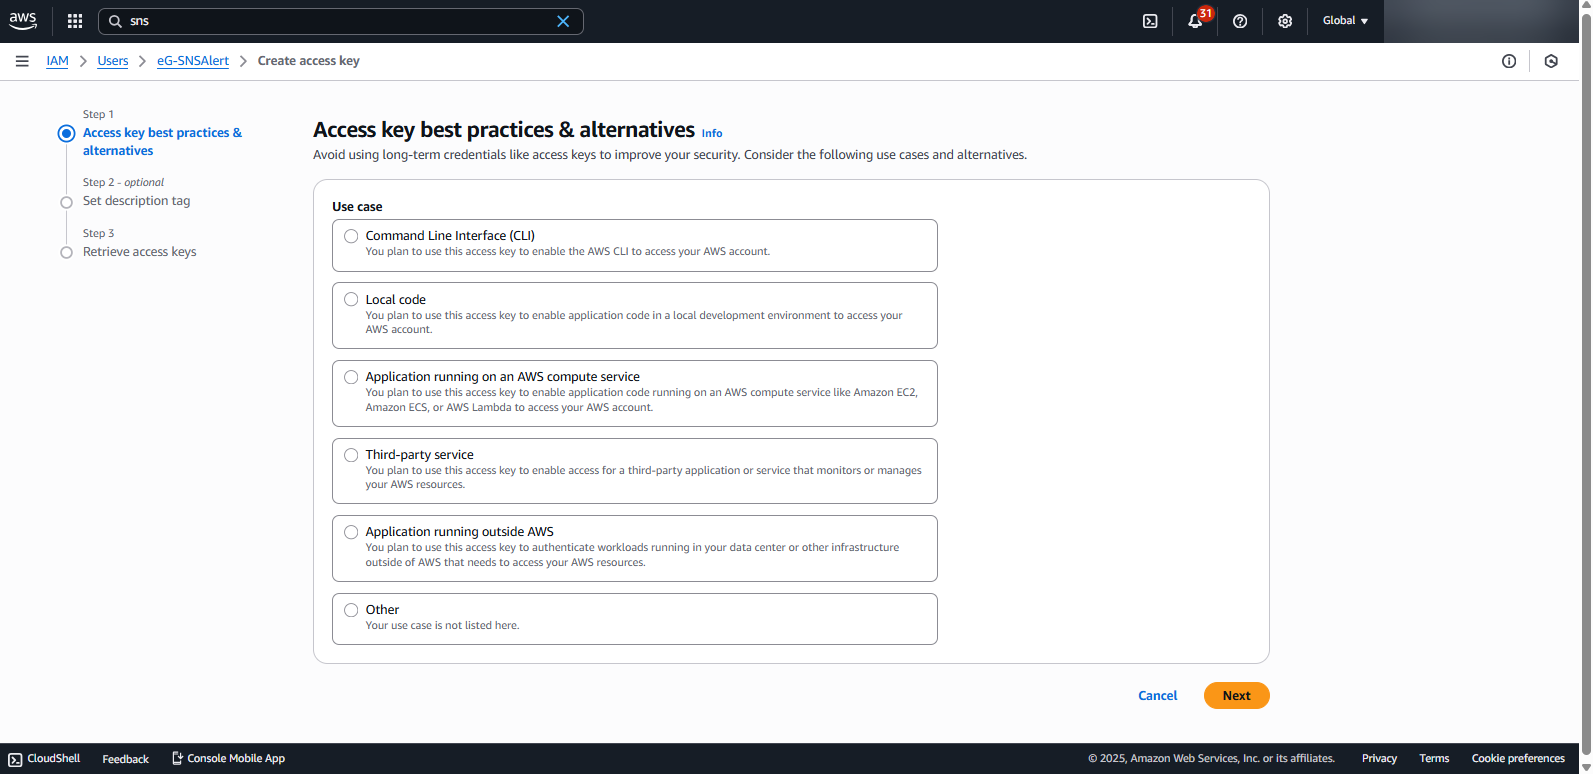Viewport: 1593px width, 774px height.
Task: Open the notifications bell
Action: (x=1195, y=21)
